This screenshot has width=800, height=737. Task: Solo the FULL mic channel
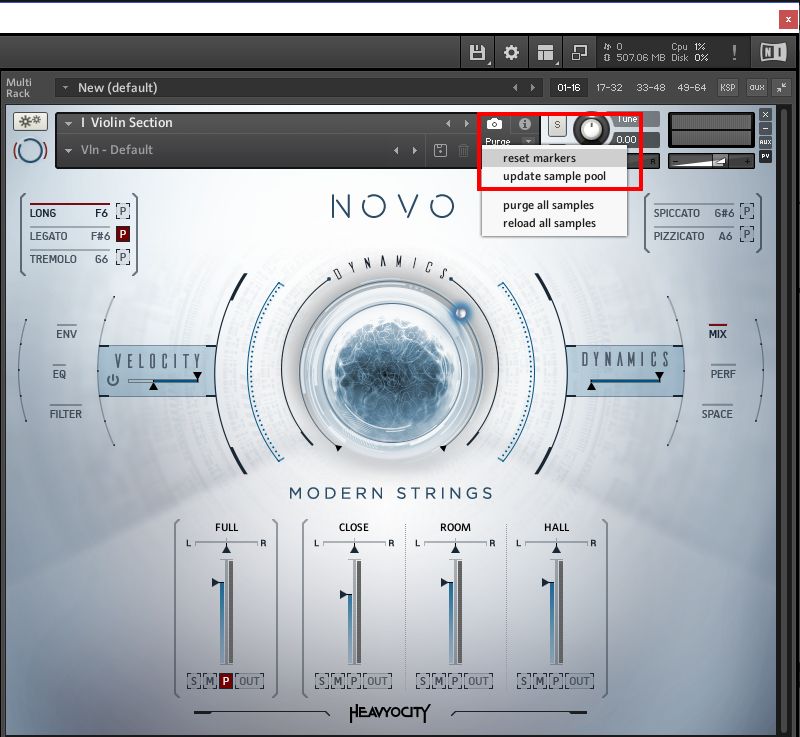[x=194, y=681]
